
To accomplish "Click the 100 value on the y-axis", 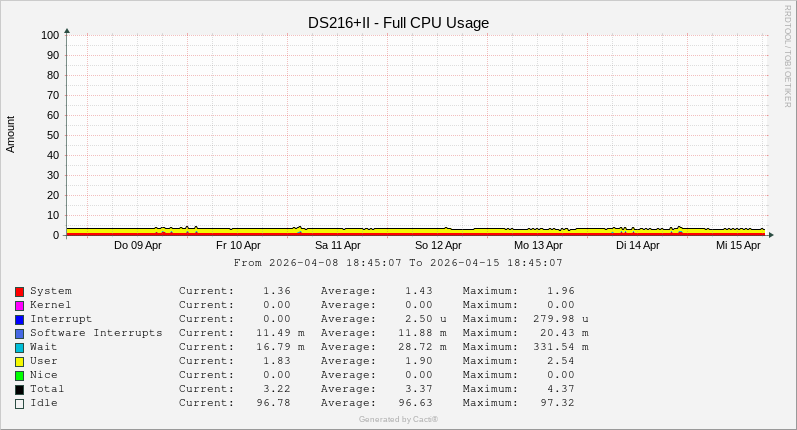I will pos(50,35).
